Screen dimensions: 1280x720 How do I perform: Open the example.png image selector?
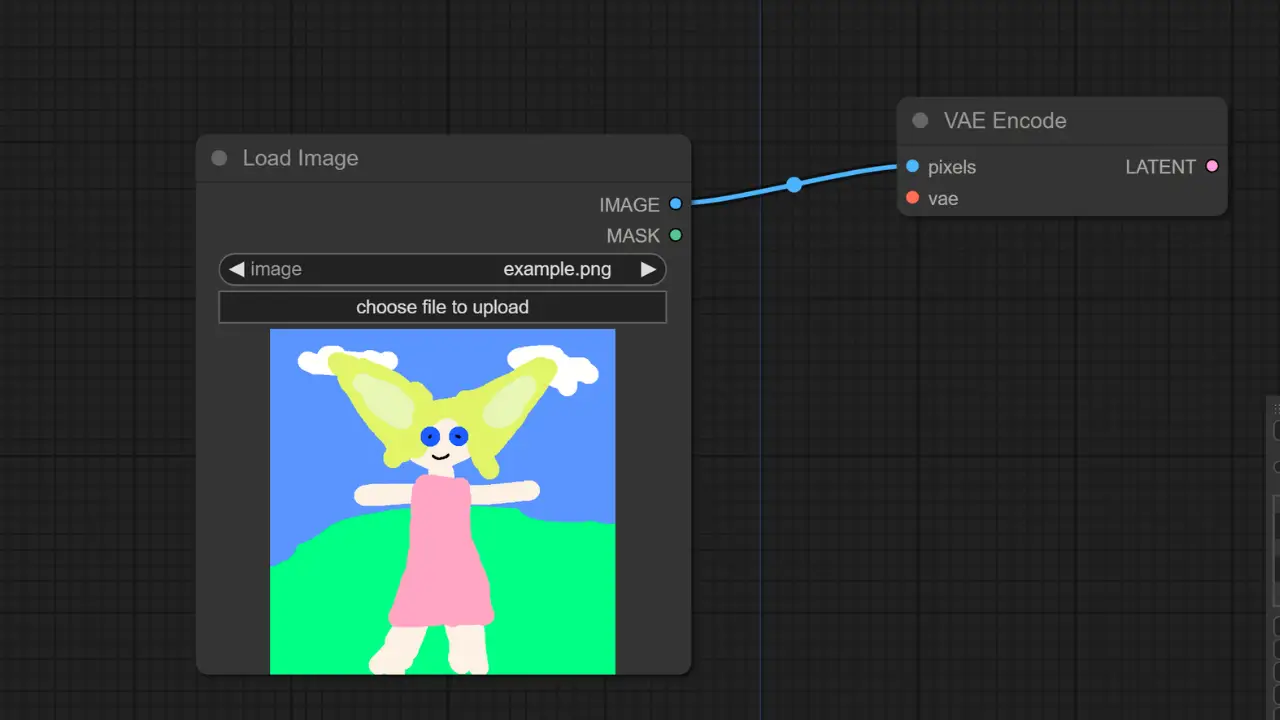click(x=442, y=269)
